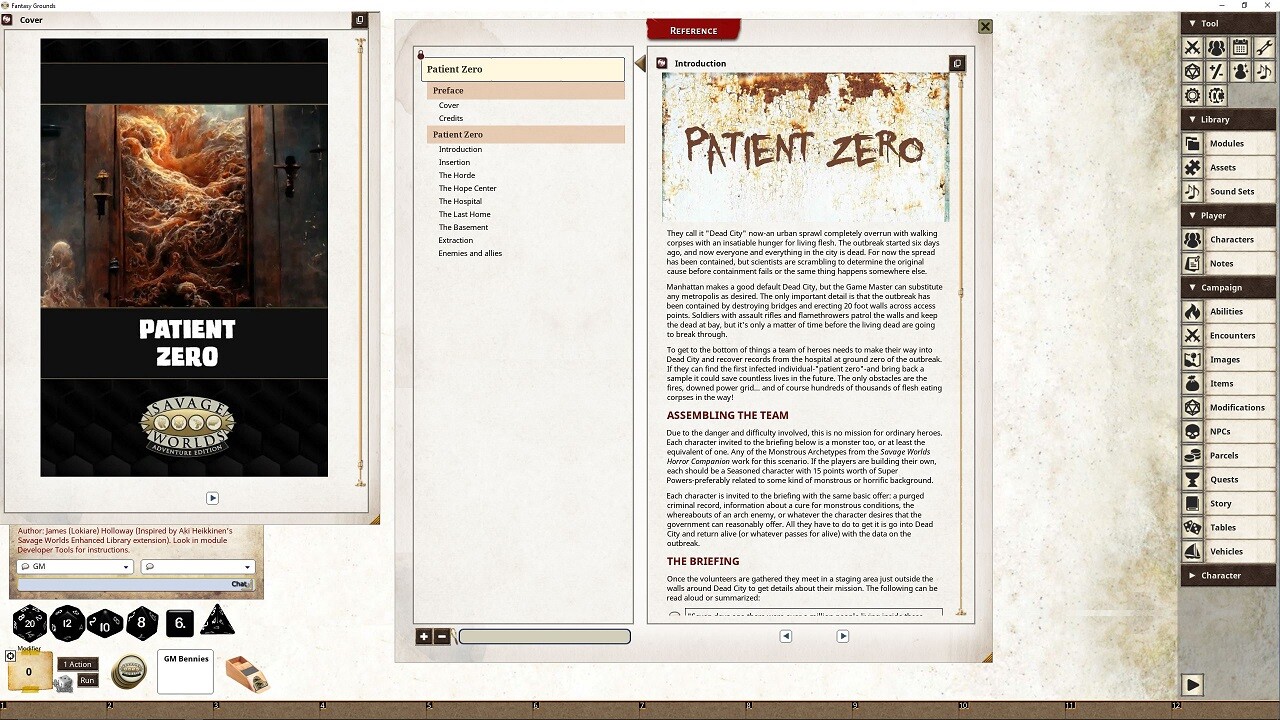Open Options via the gear icon
This screenshot has width=1280, height=720.
1193,95
